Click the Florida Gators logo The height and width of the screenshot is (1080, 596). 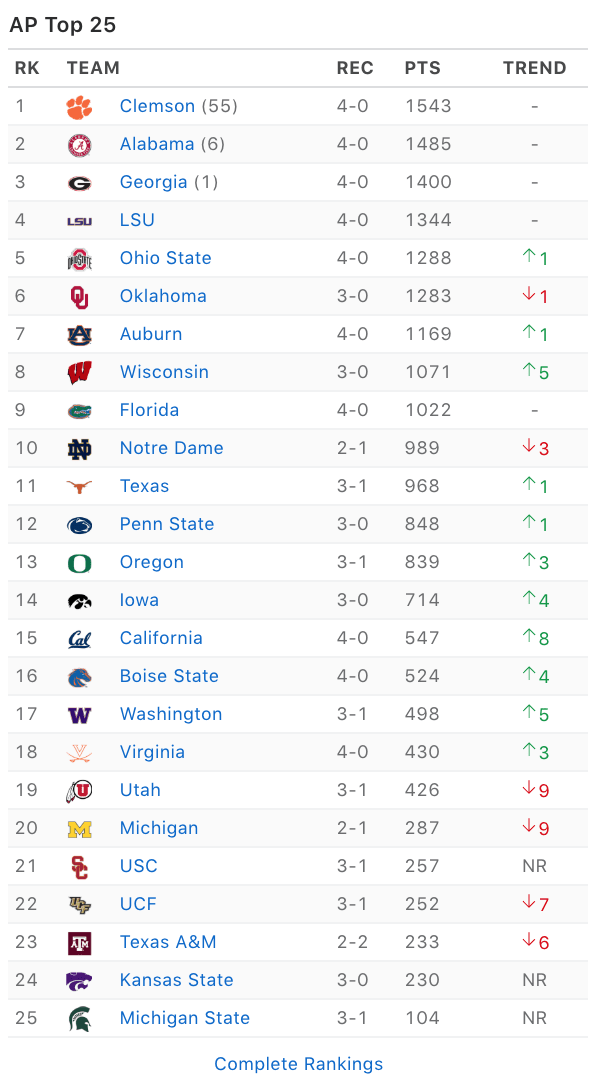79,411
